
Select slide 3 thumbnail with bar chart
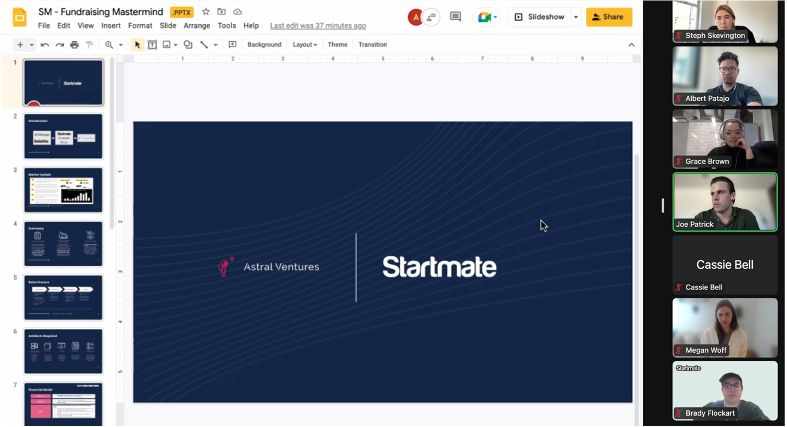click(63, 190)
